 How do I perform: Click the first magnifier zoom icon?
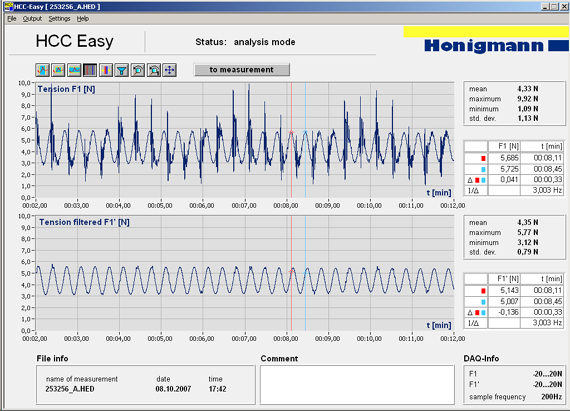[x=138, y=70]
